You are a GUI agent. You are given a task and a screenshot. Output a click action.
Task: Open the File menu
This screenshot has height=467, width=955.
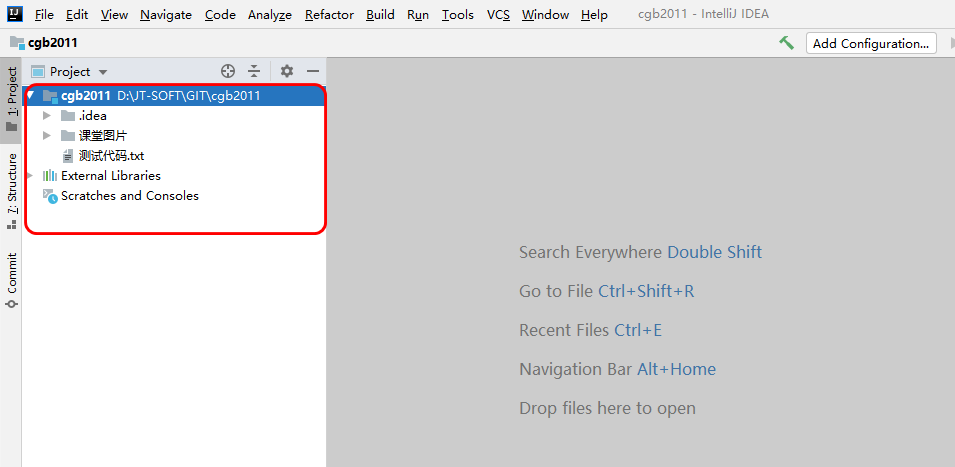pos(44,15)
